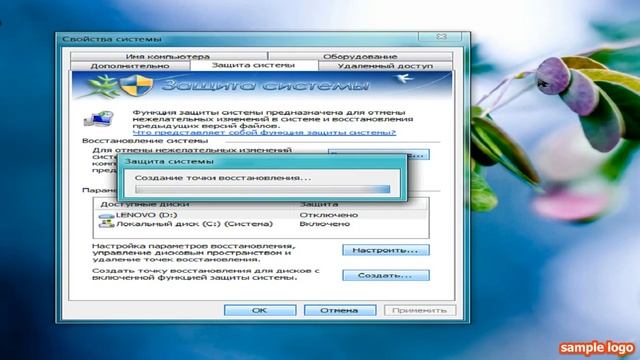Switch to the Имя компьютера tab

(x=168, y=56)
